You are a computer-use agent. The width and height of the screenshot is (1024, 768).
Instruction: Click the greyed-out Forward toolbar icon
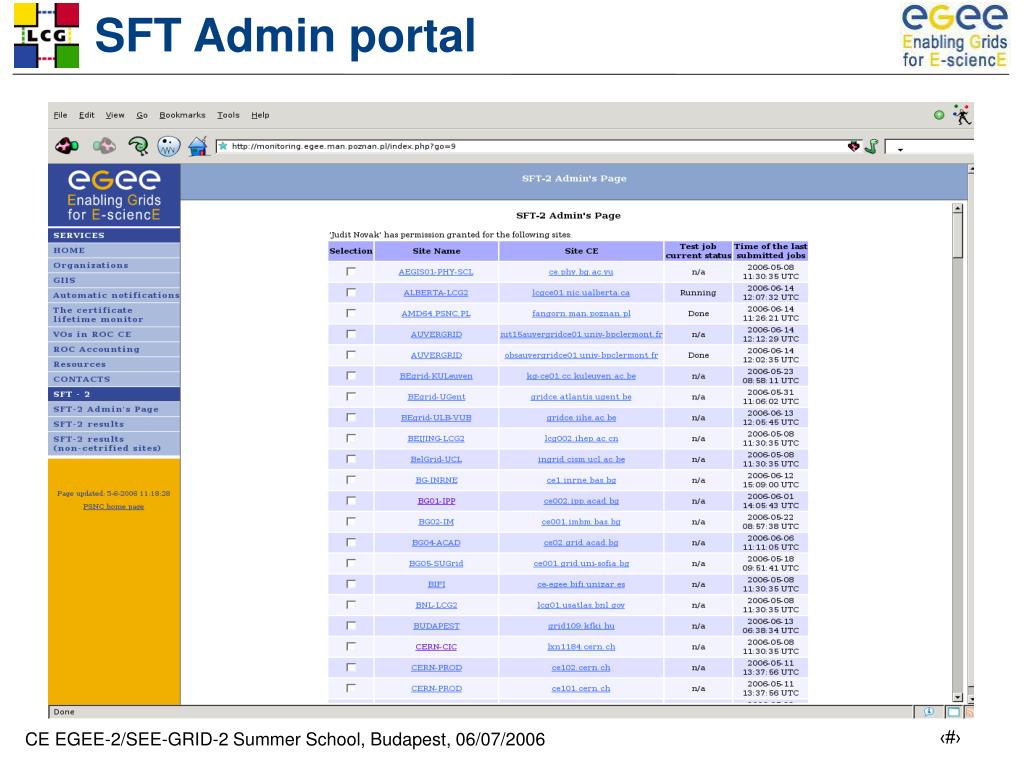point(104,146)
